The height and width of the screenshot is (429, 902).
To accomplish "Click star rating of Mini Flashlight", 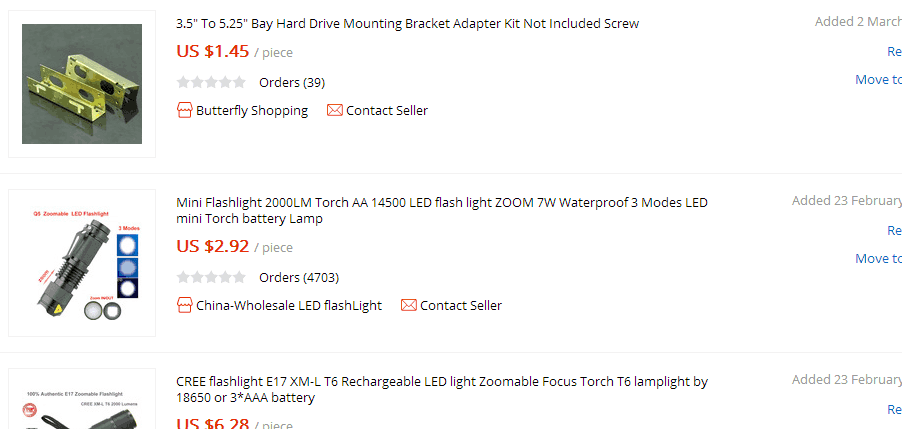I will tap(210, 277).
